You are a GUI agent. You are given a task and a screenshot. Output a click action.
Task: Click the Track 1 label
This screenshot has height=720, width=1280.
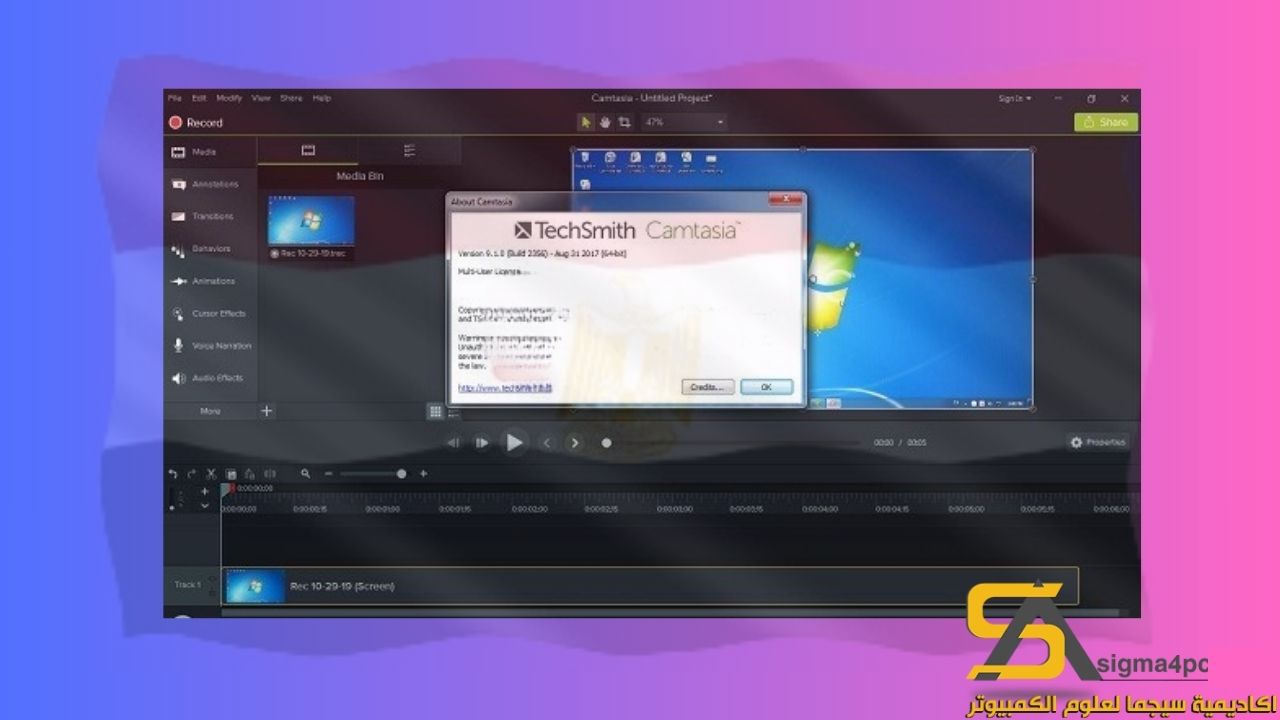click(187, 585)
